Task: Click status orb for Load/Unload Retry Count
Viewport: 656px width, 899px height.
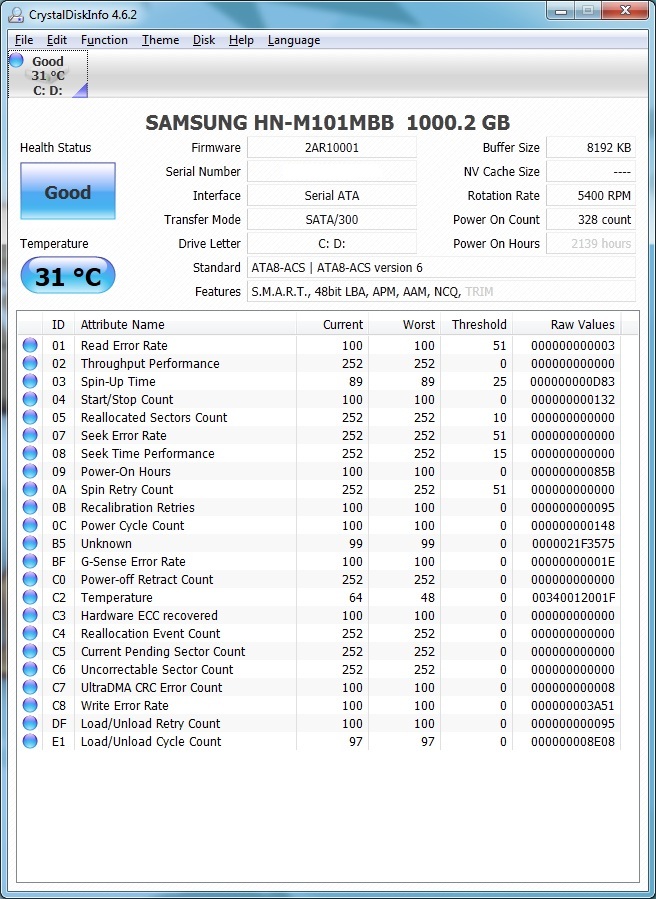Action: (30, 723)
